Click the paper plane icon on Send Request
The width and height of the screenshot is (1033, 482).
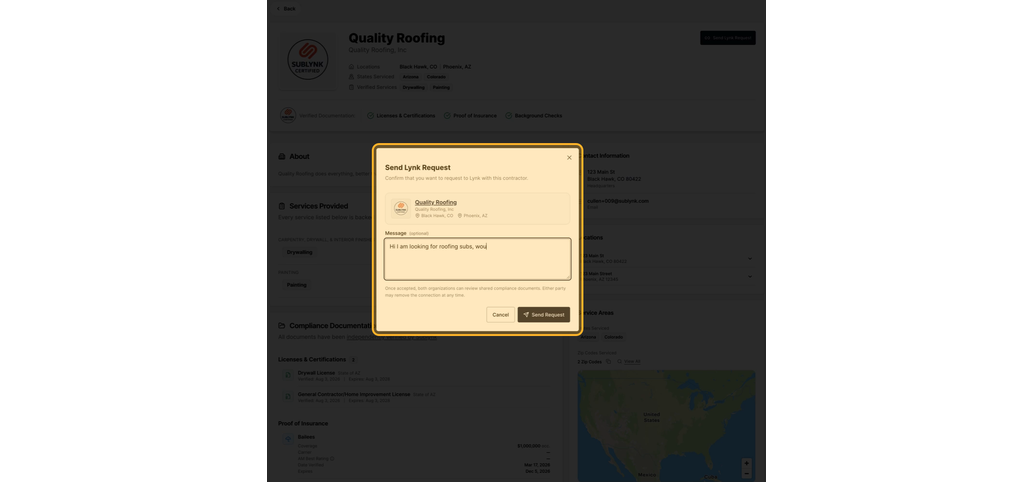(x=526, y=315)
